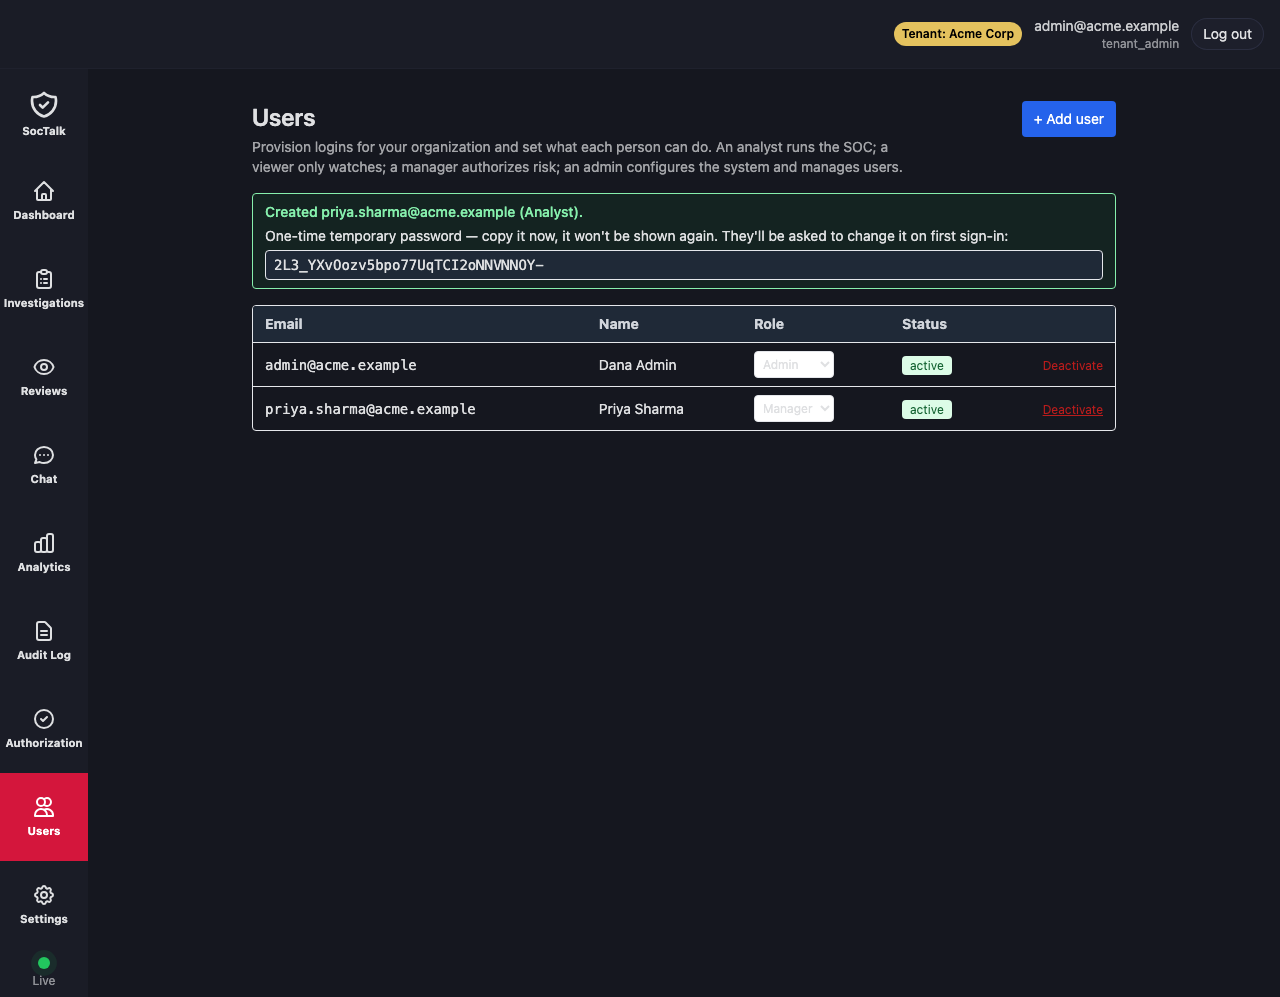This screenshot has height=997, width=1280.
Task: Open the Chat bubble icon
Action: 44,455
